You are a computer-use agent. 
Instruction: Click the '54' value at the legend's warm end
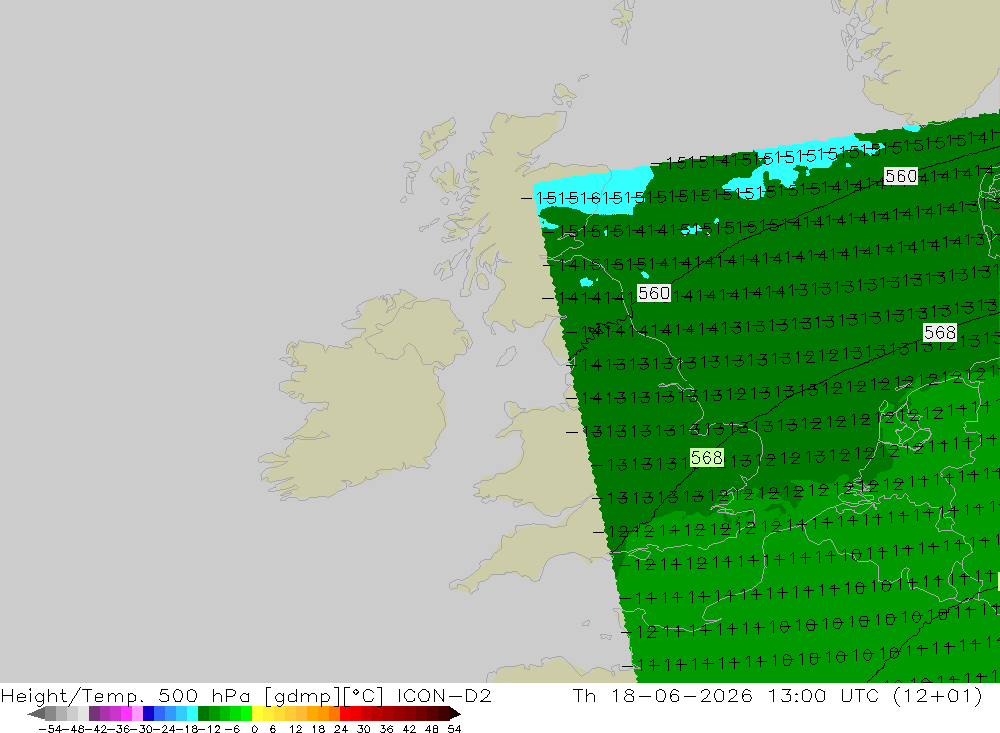point(454,729)
